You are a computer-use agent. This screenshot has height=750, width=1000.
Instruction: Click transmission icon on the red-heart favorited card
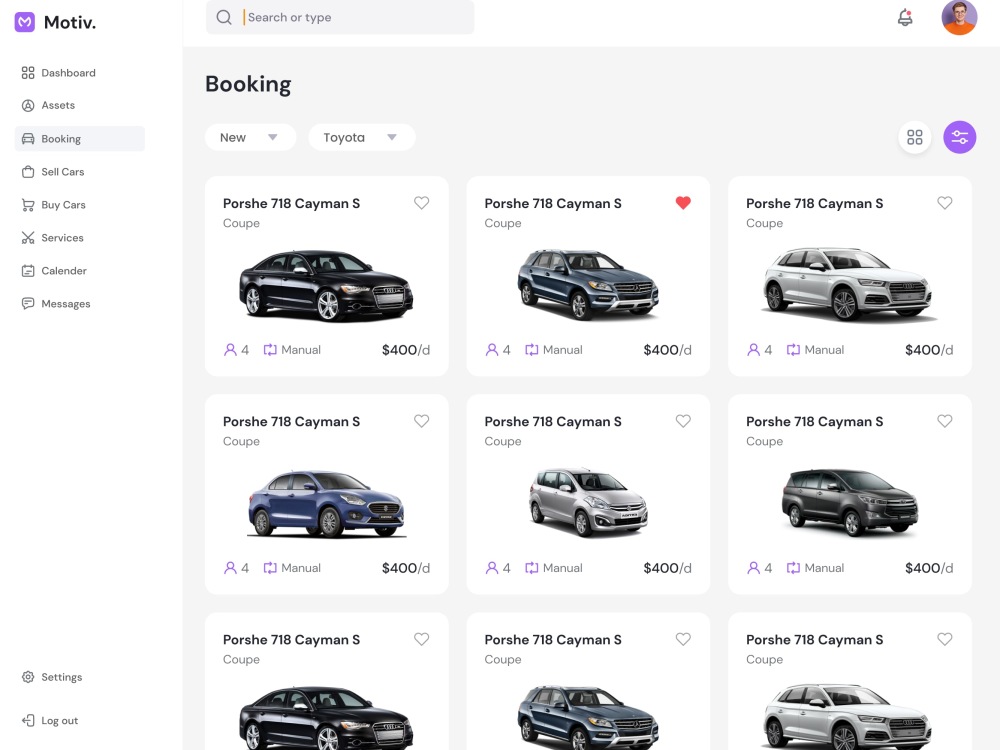pos(532,349)
